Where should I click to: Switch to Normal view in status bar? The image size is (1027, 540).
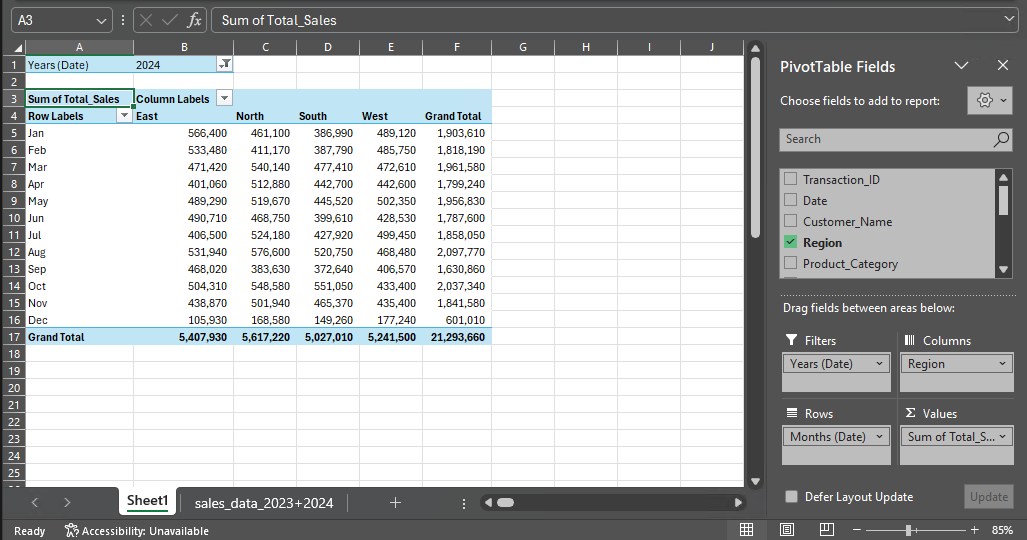click(746, 529)
